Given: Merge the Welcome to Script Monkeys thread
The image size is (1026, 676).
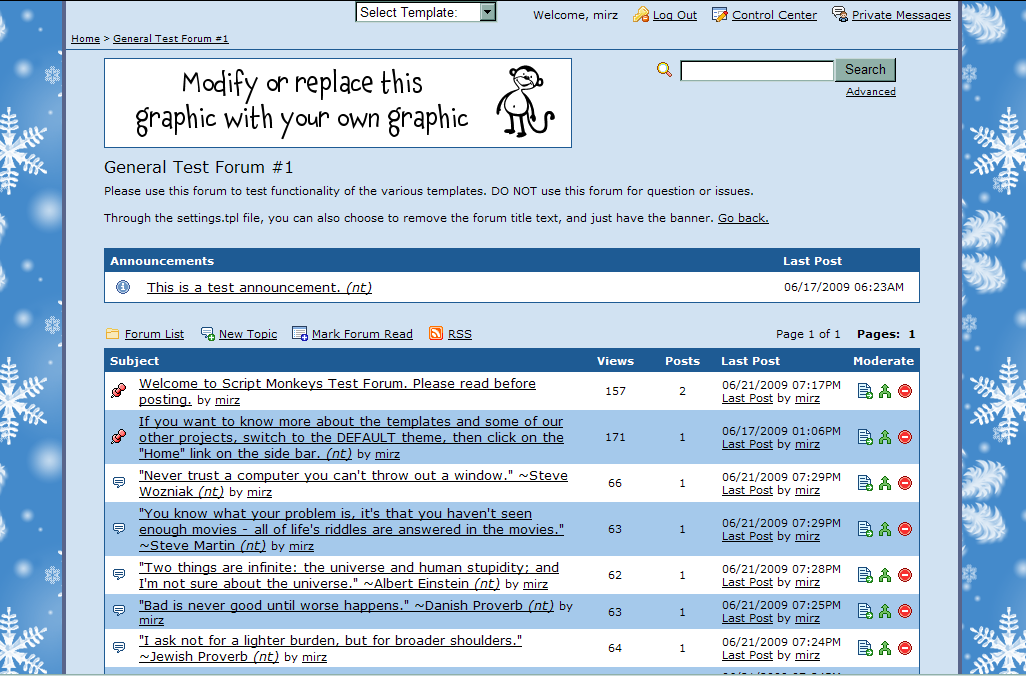Looking at the screenshot, I should pos(885,391).
